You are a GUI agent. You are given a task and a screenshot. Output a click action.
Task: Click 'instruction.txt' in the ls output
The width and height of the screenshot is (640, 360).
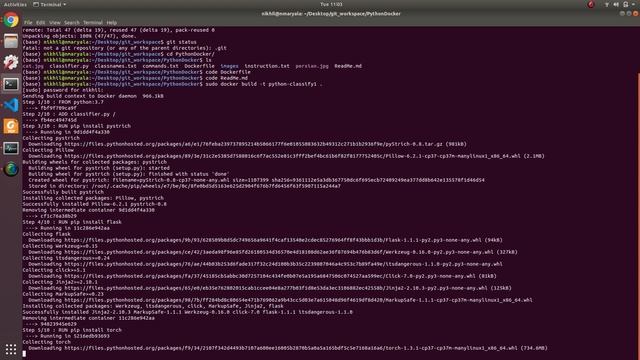[x=267, y=66]
